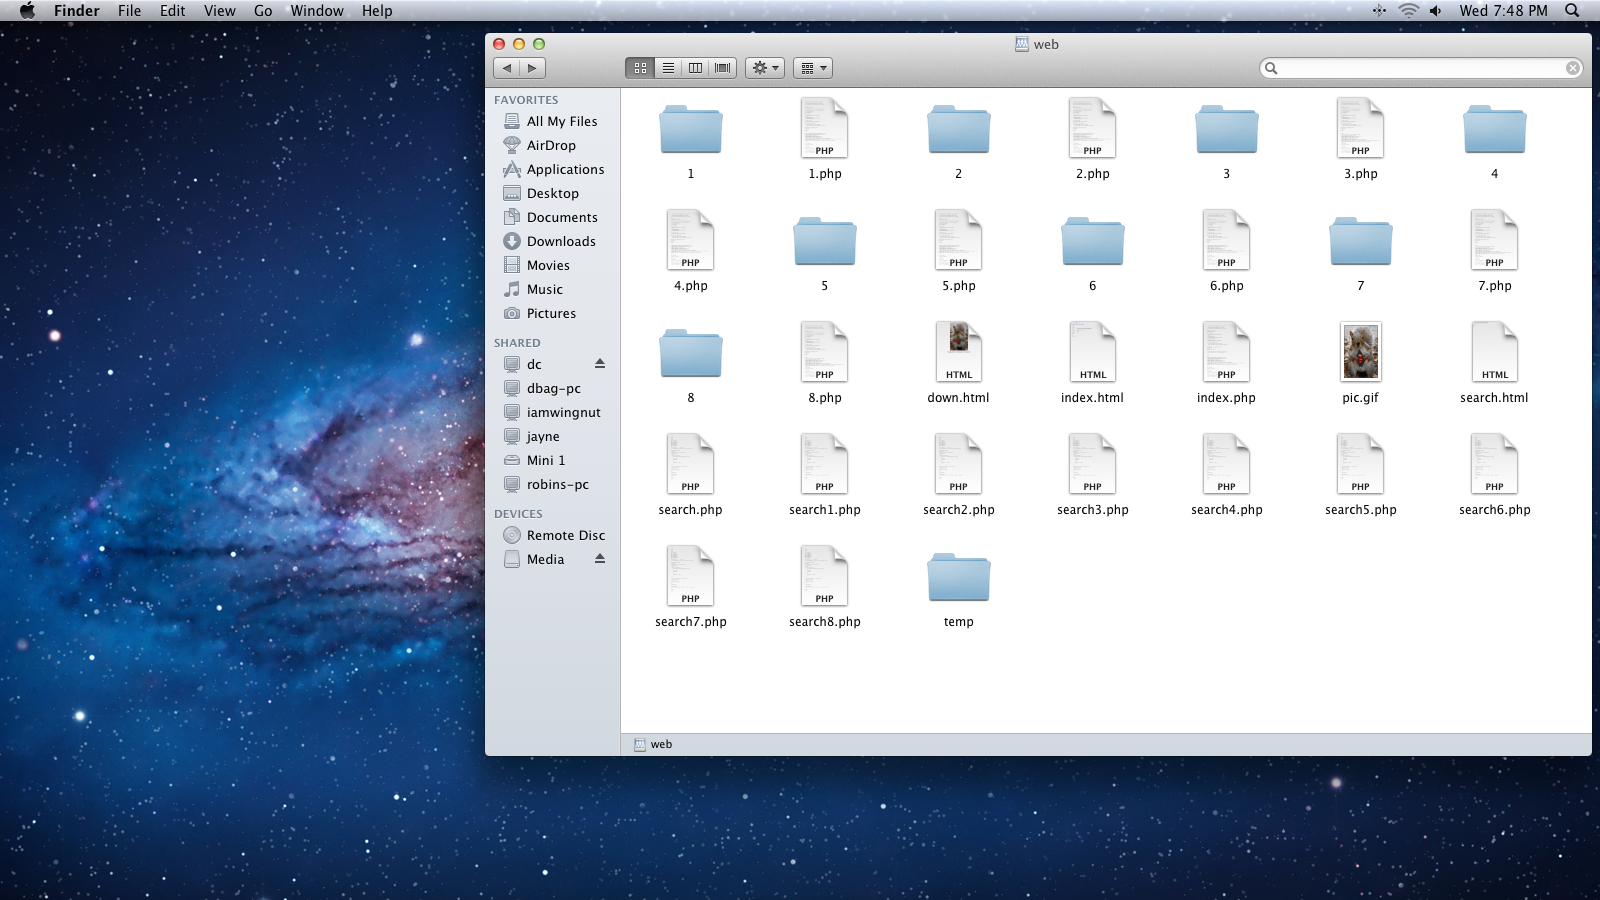Open the Action gear dropdown menu
The height and width of the screenshot is (900, 1600).
[765, 68]
